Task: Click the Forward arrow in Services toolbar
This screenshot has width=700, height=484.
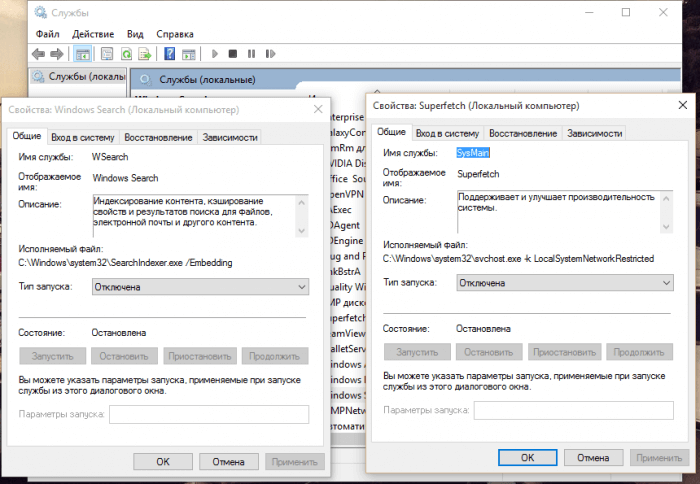Action: tap(57, 54)
